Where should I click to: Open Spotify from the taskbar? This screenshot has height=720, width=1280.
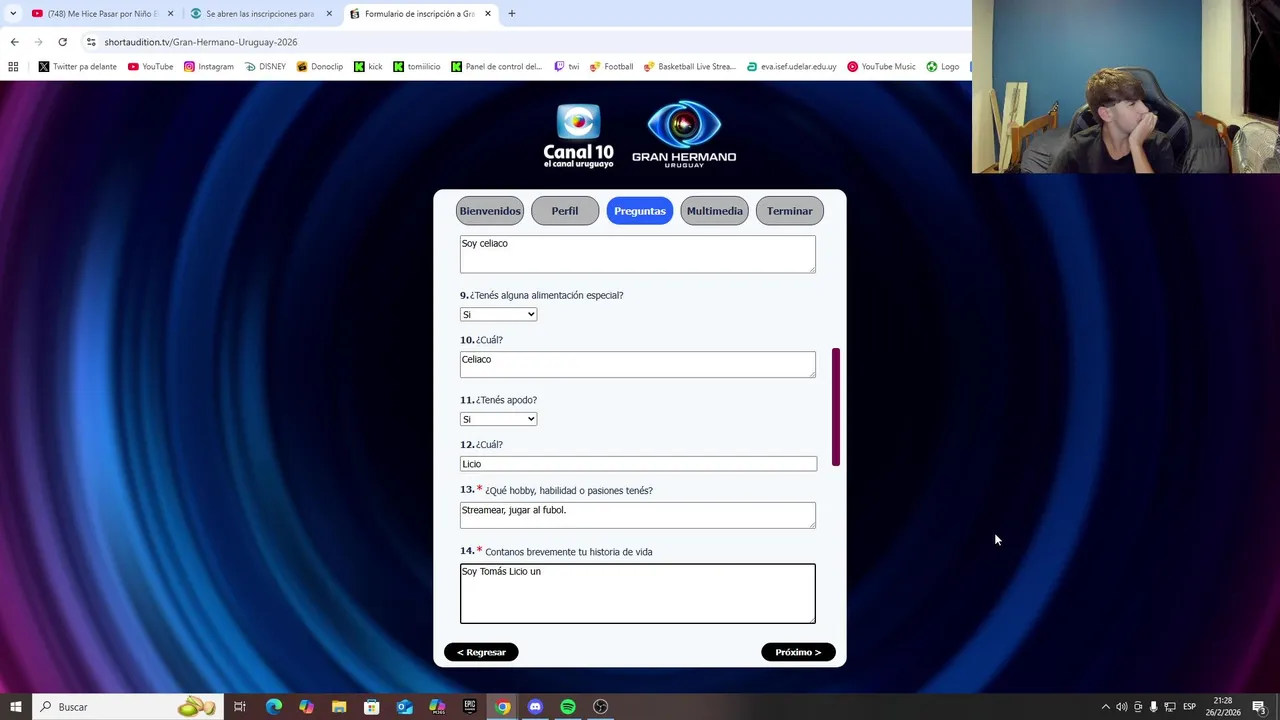click(568, 707)
